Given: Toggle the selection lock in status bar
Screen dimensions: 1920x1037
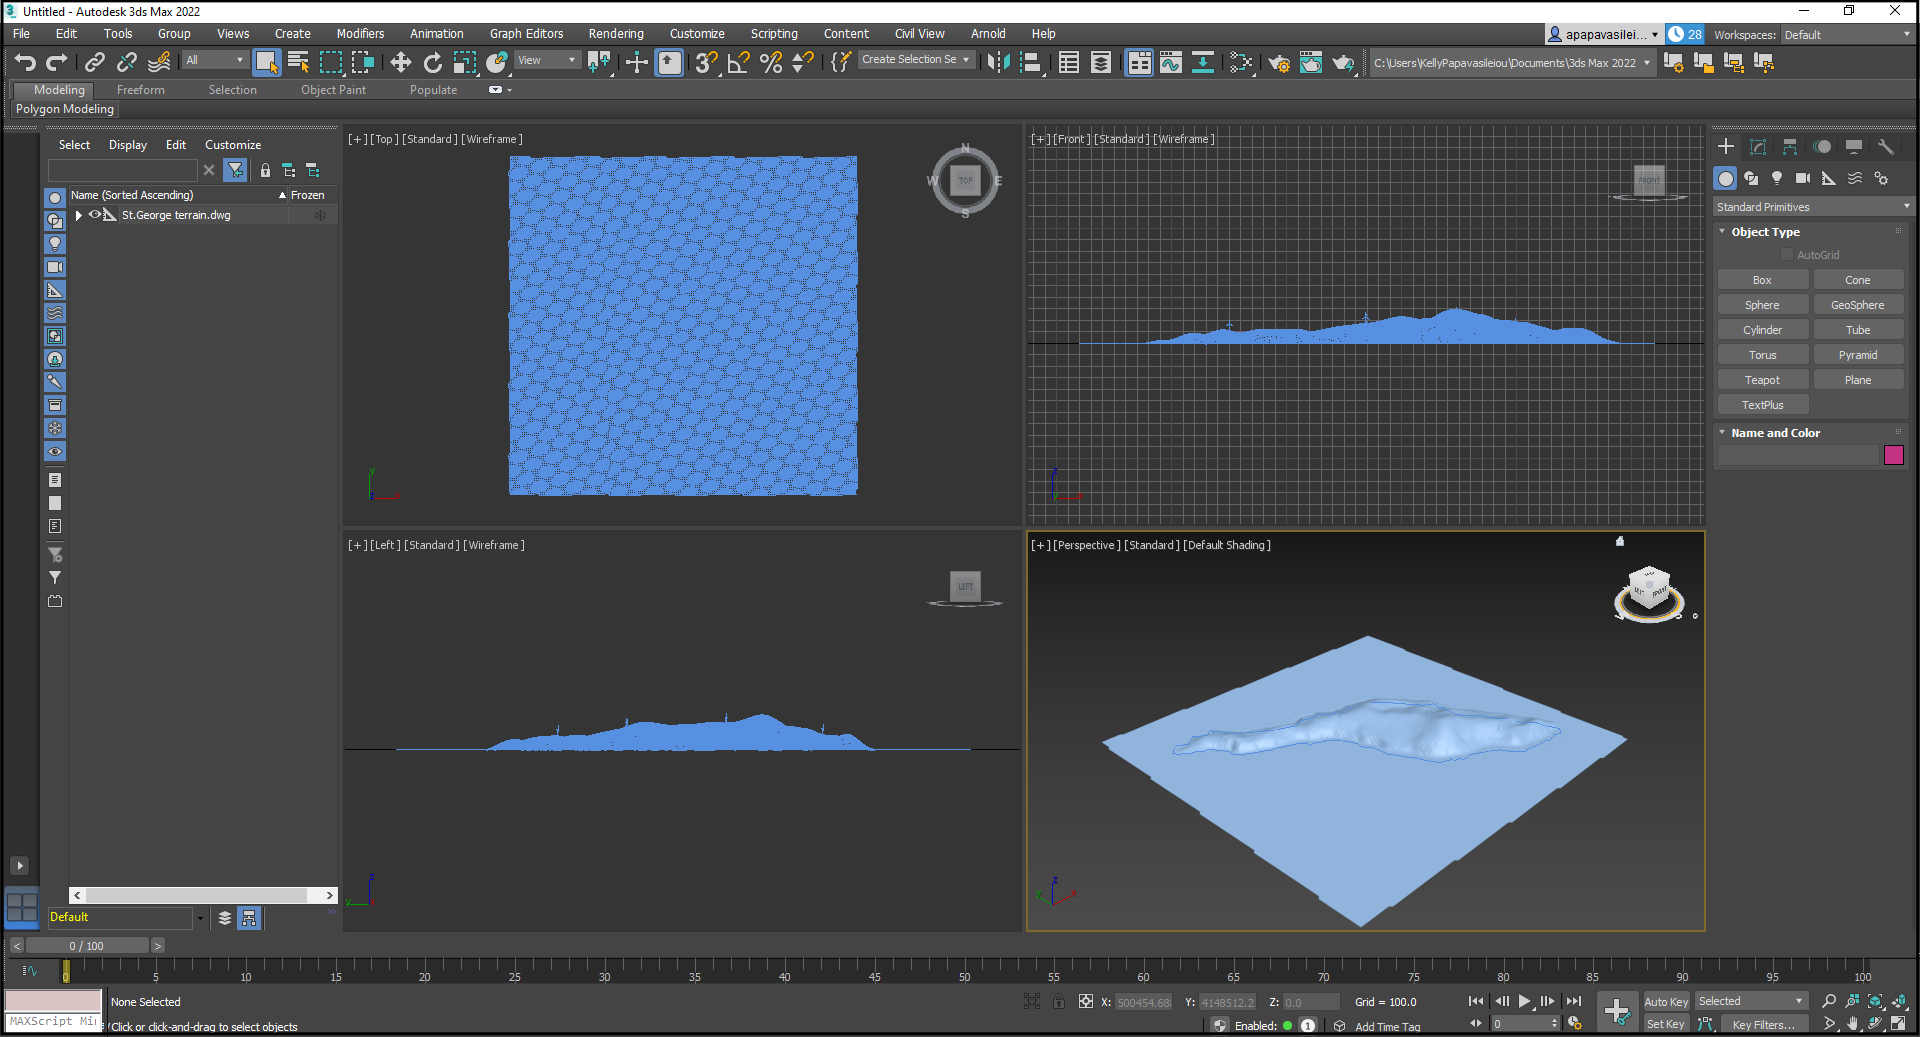Looking at the screenshot, I should [x=1058, y=1002].
